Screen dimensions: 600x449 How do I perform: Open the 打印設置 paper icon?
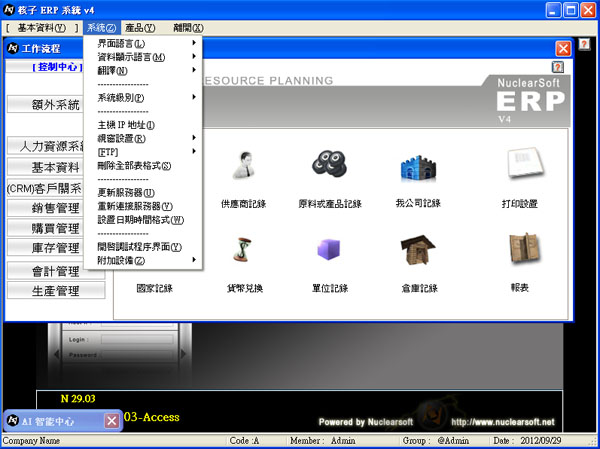point(525,163)
